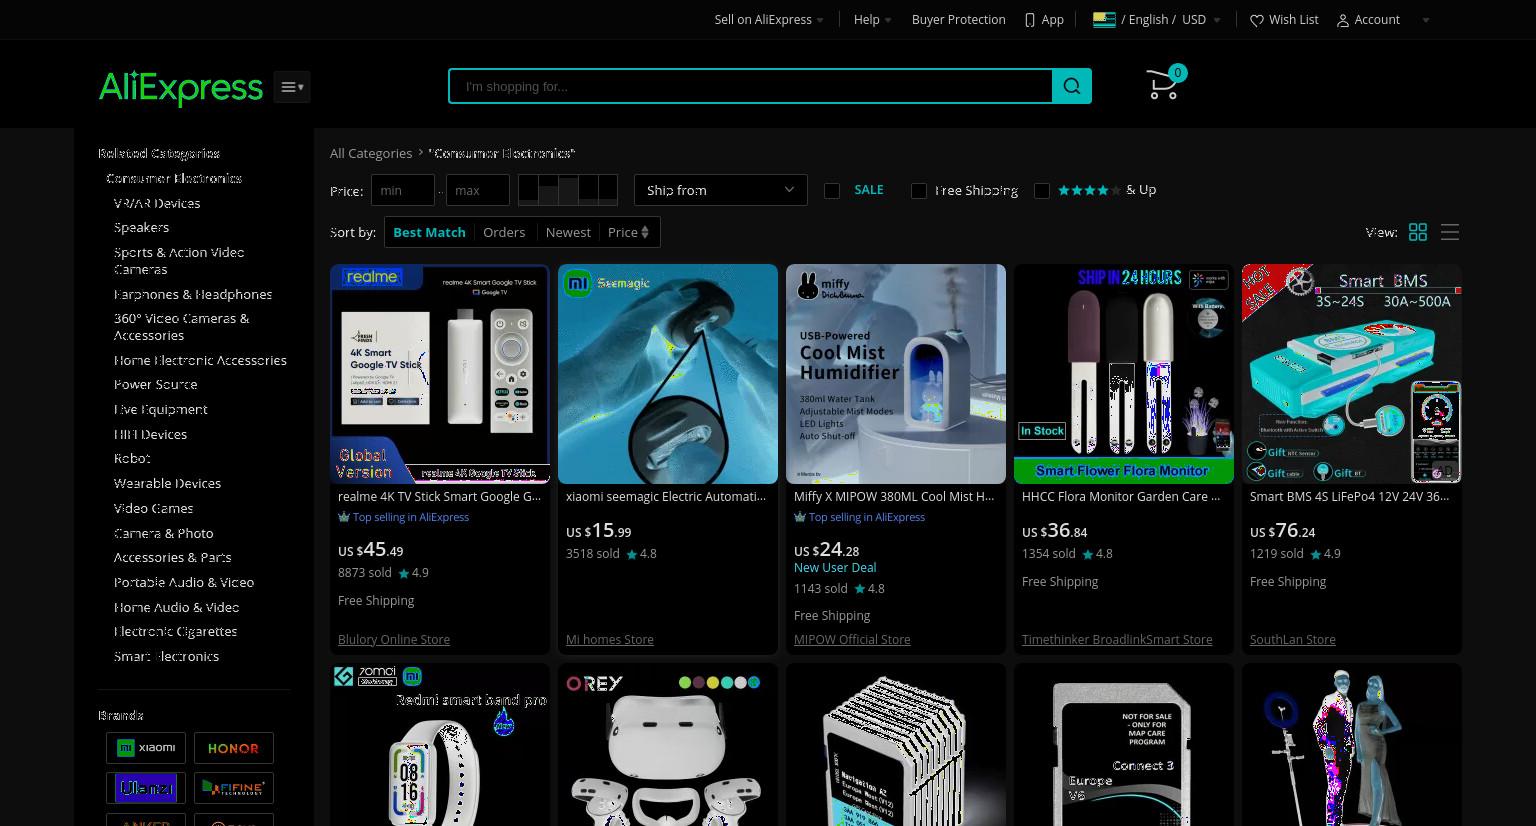
Task: Click crown icon on Miffy humidifier listing
Action: [x=800, y=517]
